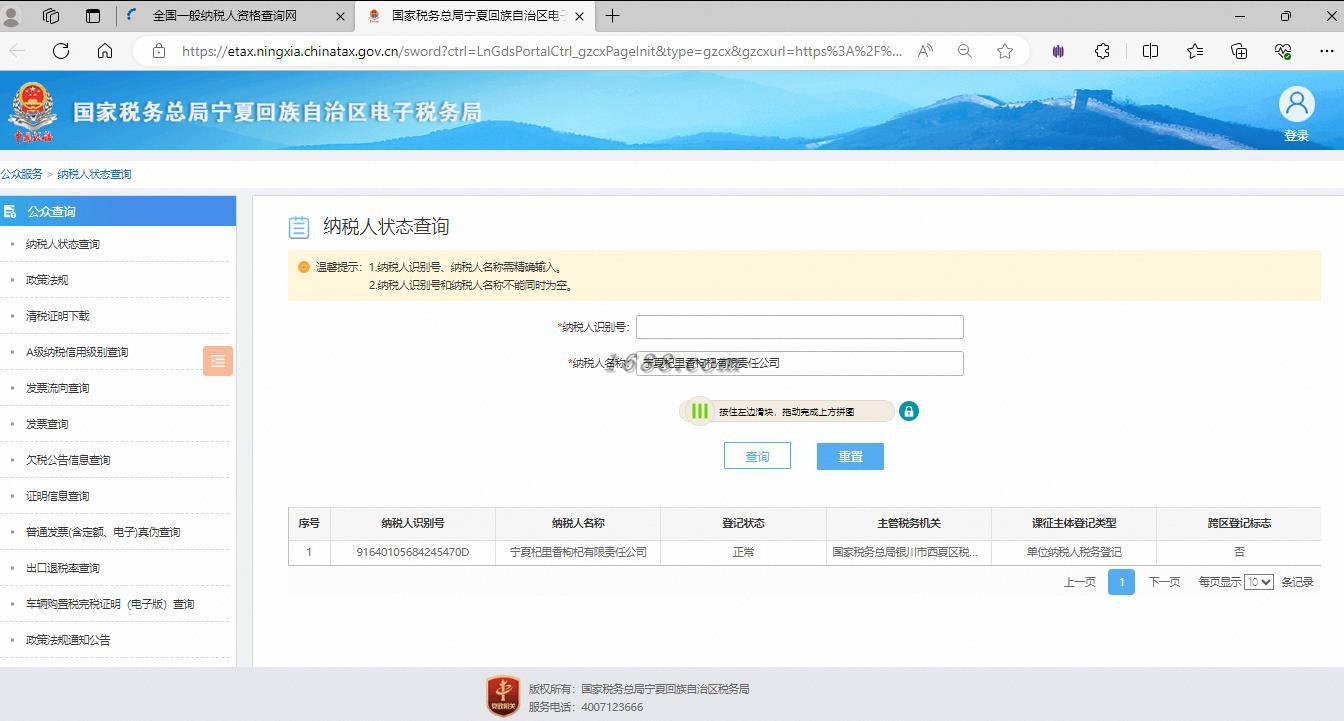Click table cell 宁夏杞里香枸杞有限责任公司
The image size is (1344, 721).
tap(578, 552)
